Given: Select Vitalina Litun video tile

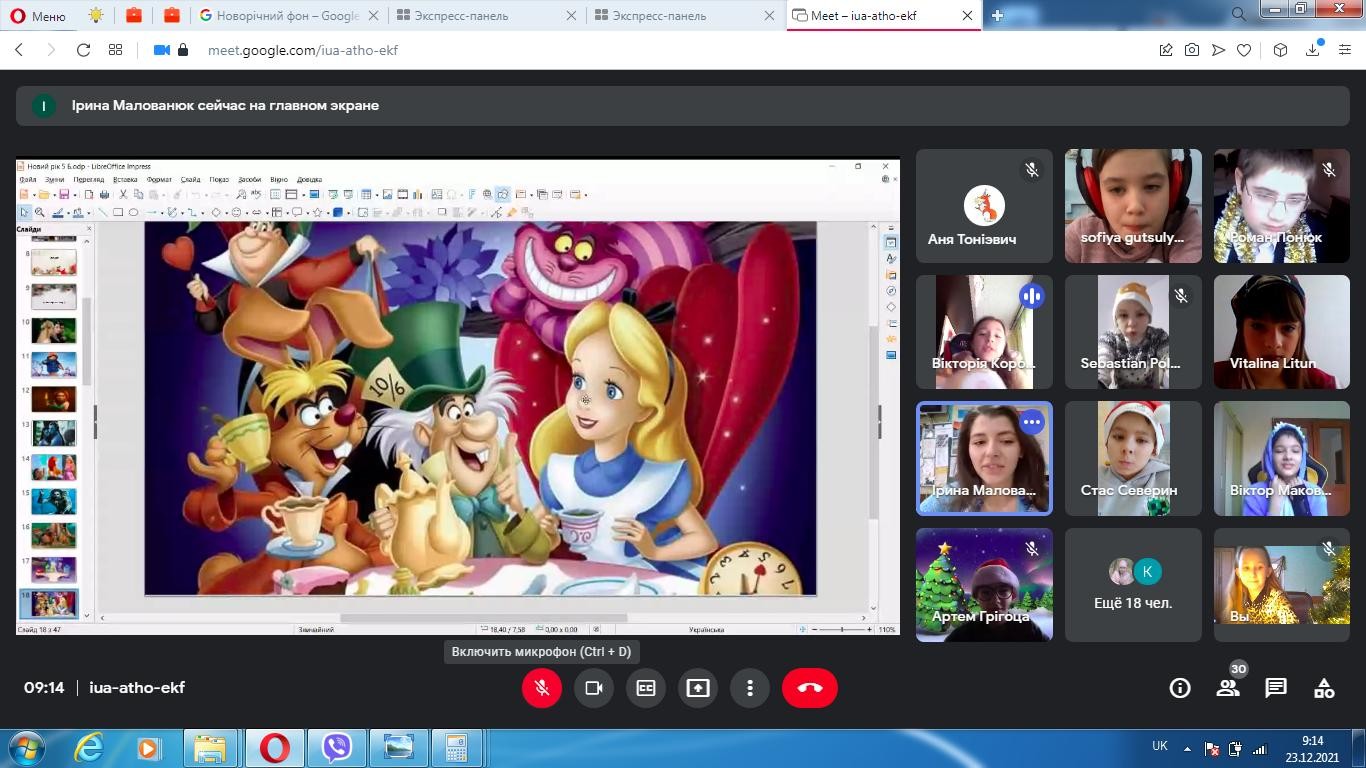Looking at the screenshot, I should [x=1282, y=332].
